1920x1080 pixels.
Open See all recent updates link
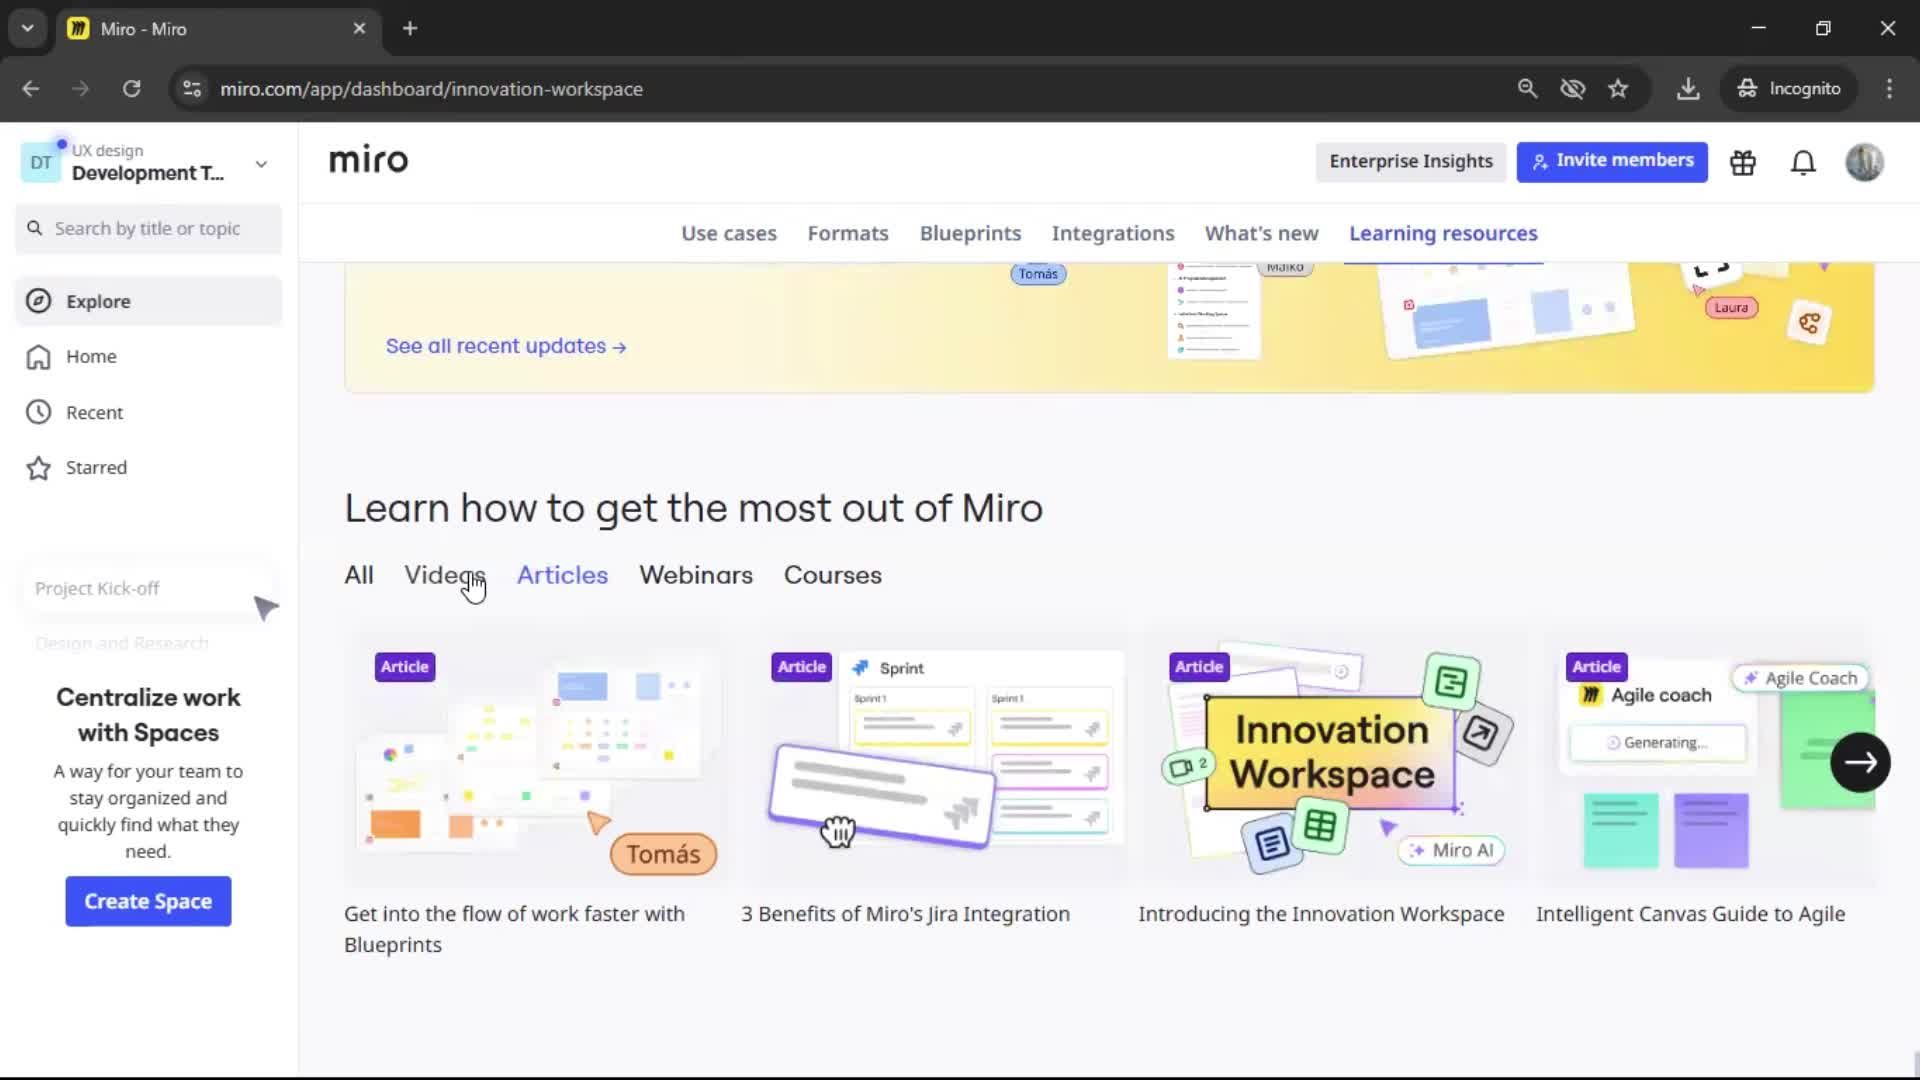[506, 346]
